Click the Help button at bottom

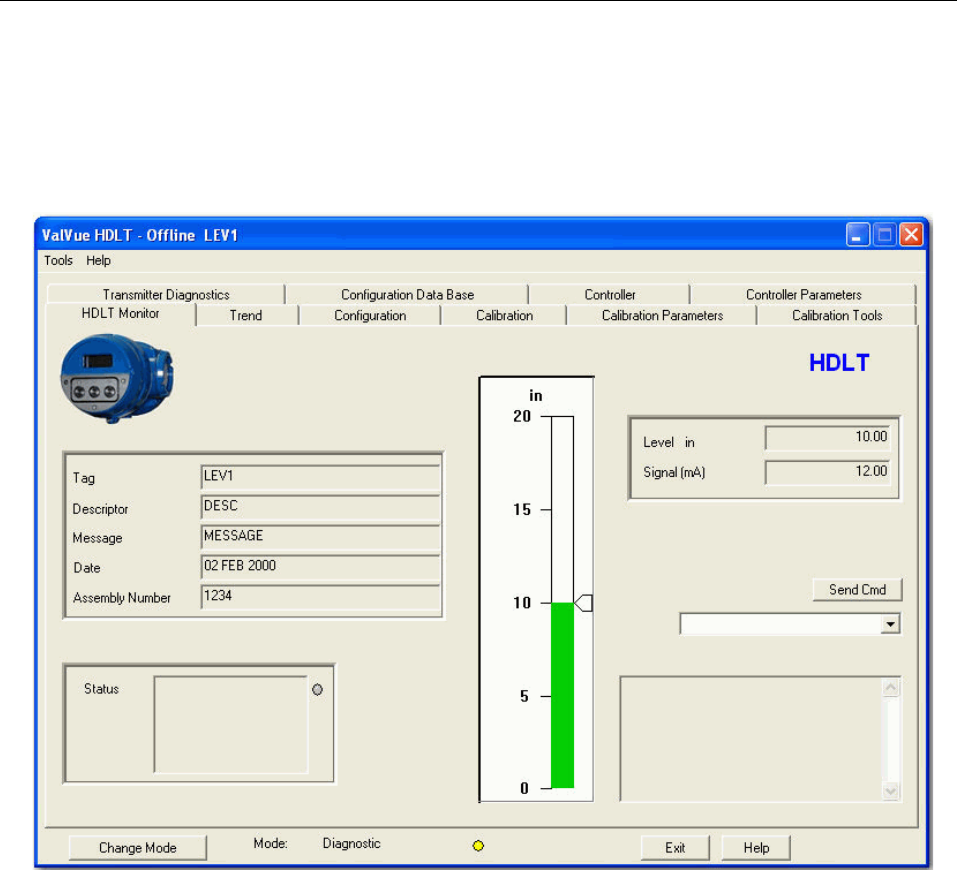(756, 847)
